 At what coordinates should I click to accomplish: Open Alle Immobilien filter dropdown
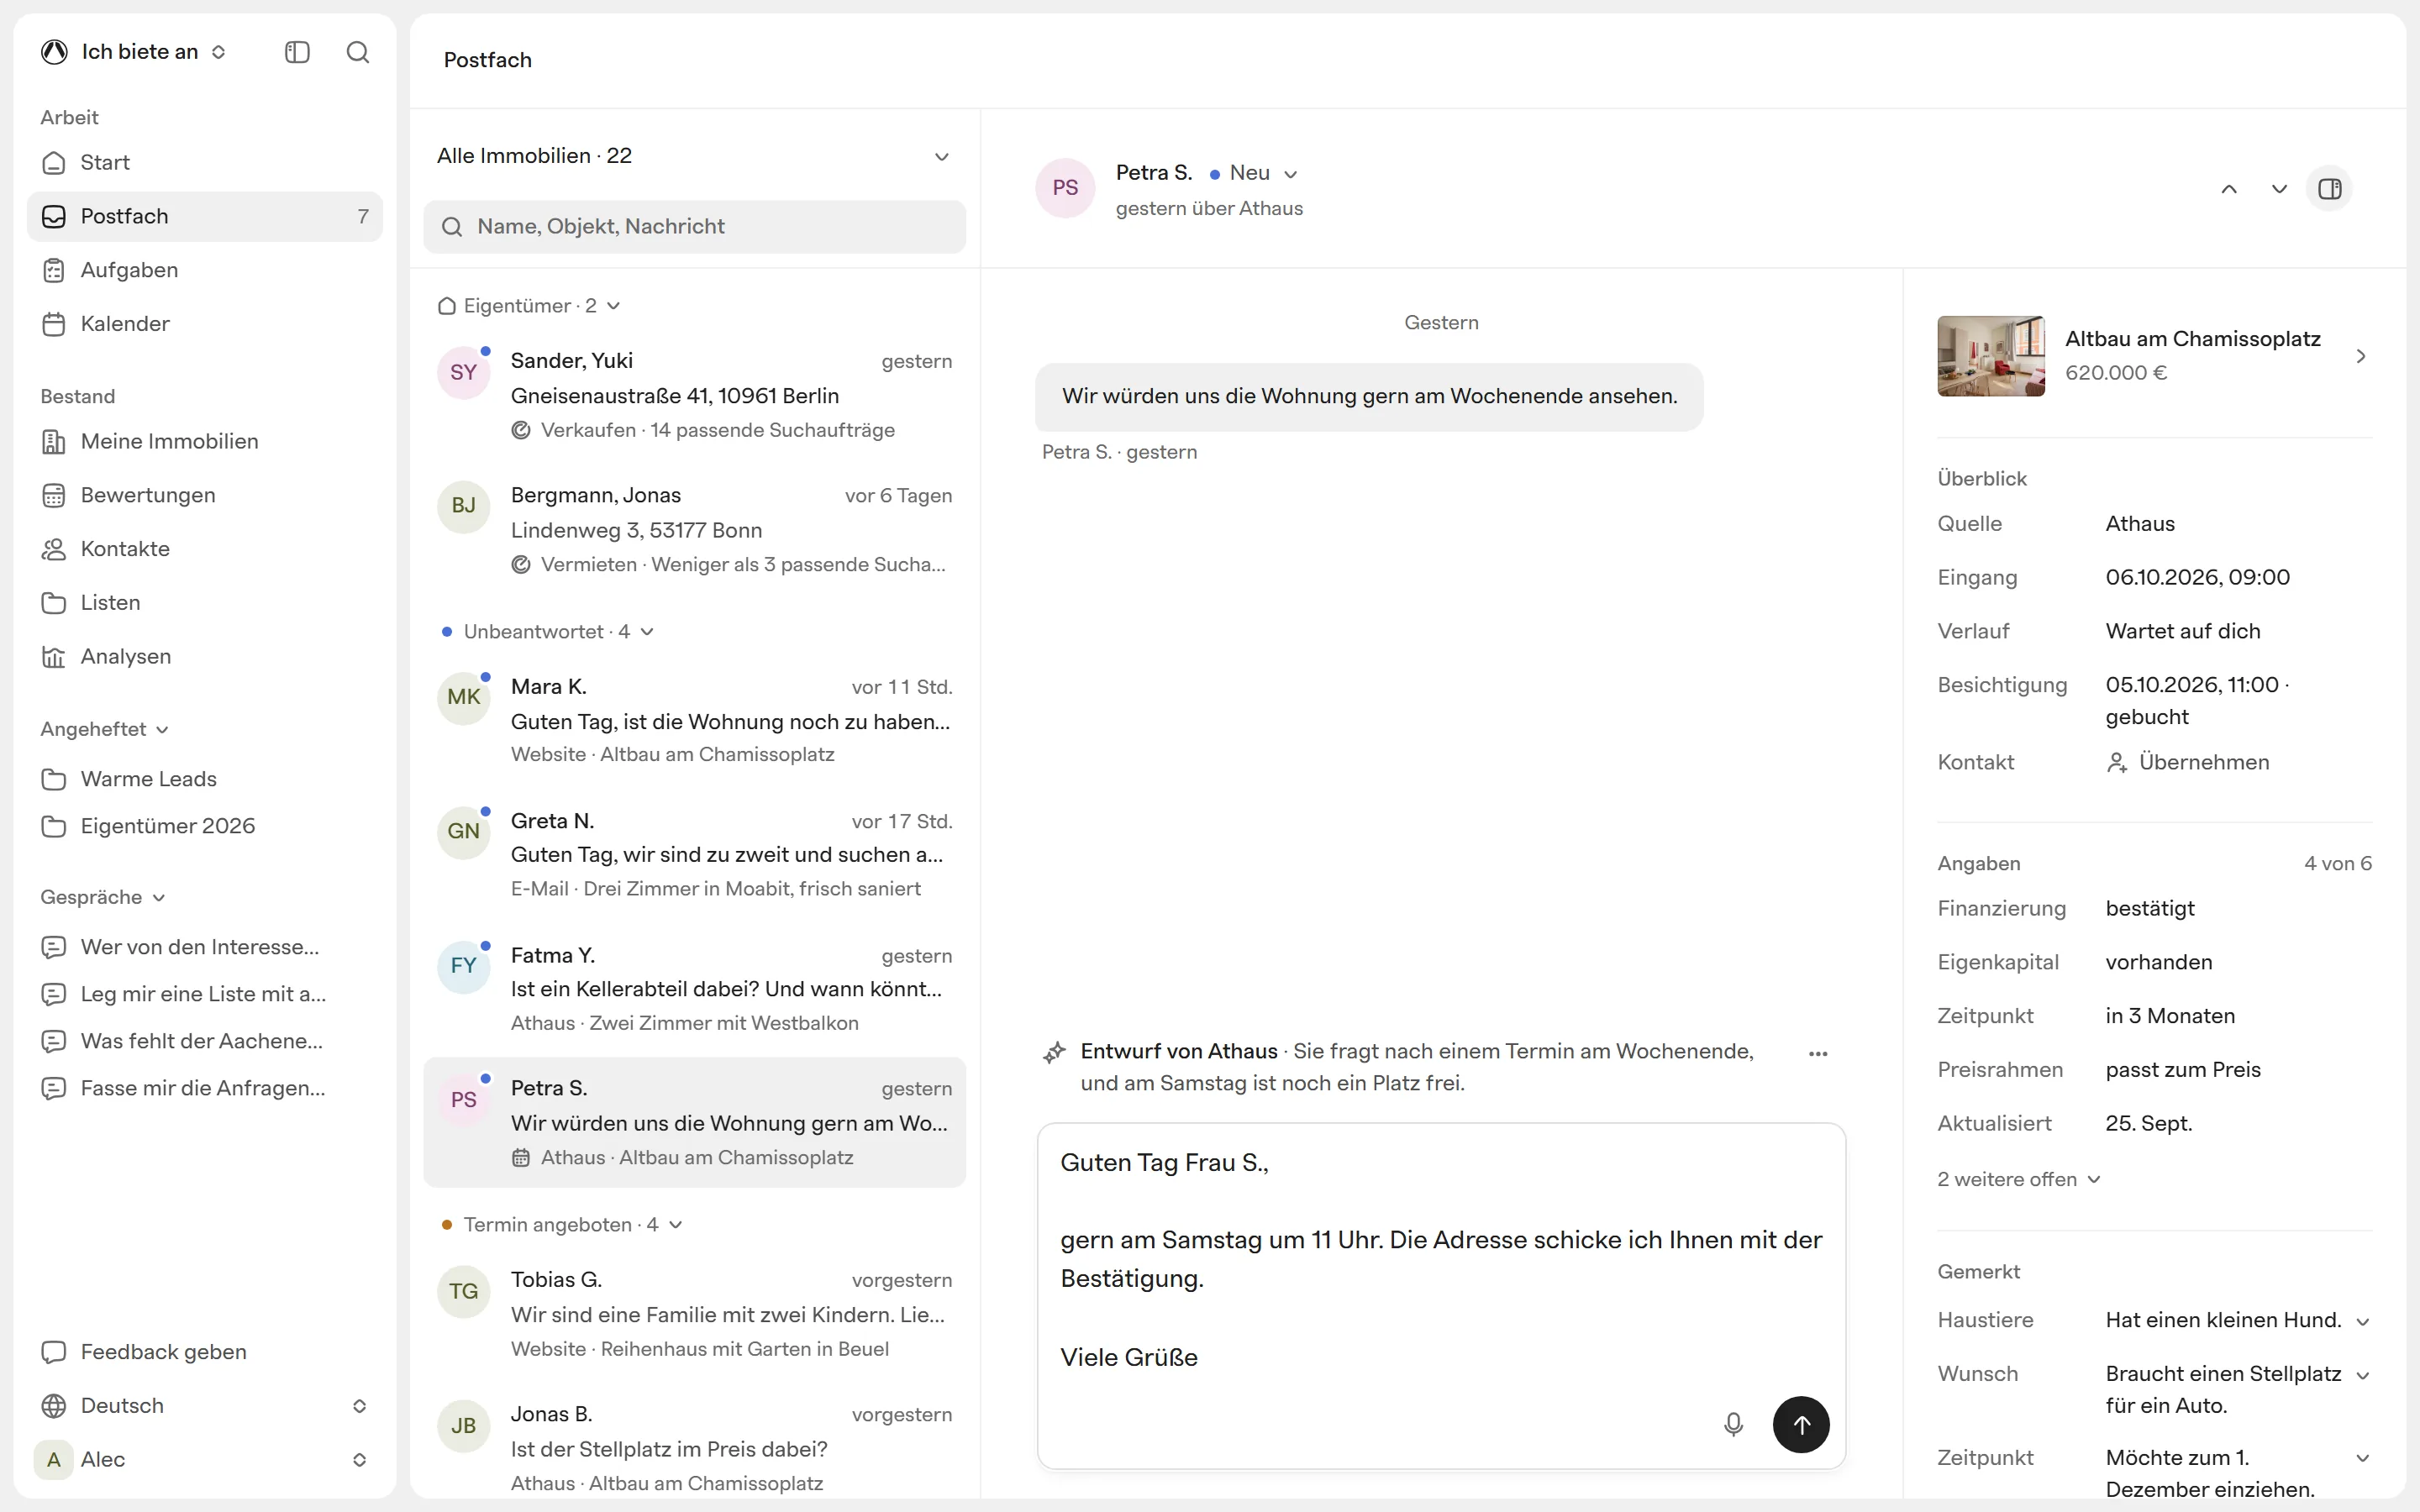694,156
